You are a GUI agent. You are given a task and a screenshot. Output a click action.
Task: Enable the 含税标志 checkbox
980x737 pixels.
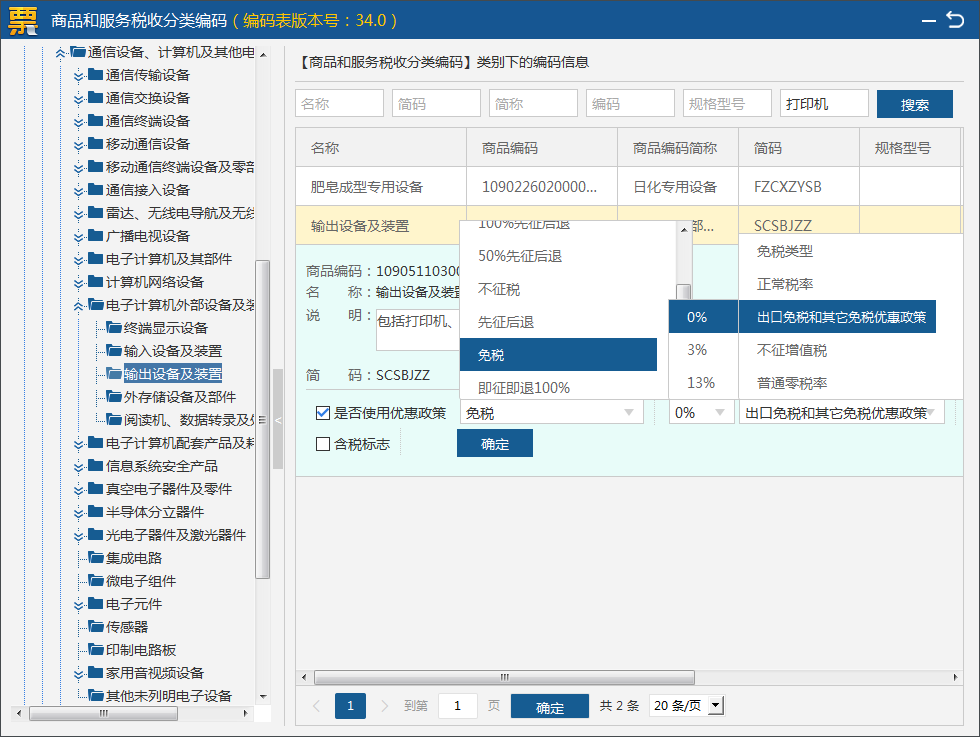[x=323, y=444]
